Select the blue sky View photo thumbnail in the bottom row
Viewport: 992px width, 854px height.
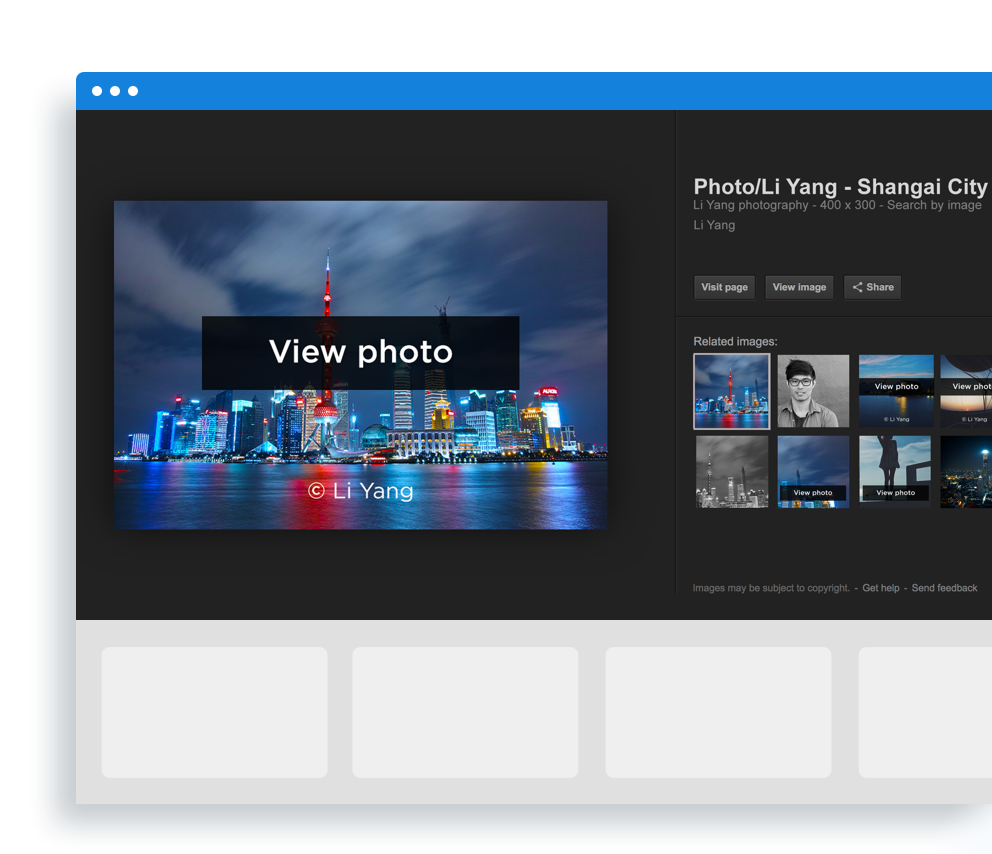point(813,472)
